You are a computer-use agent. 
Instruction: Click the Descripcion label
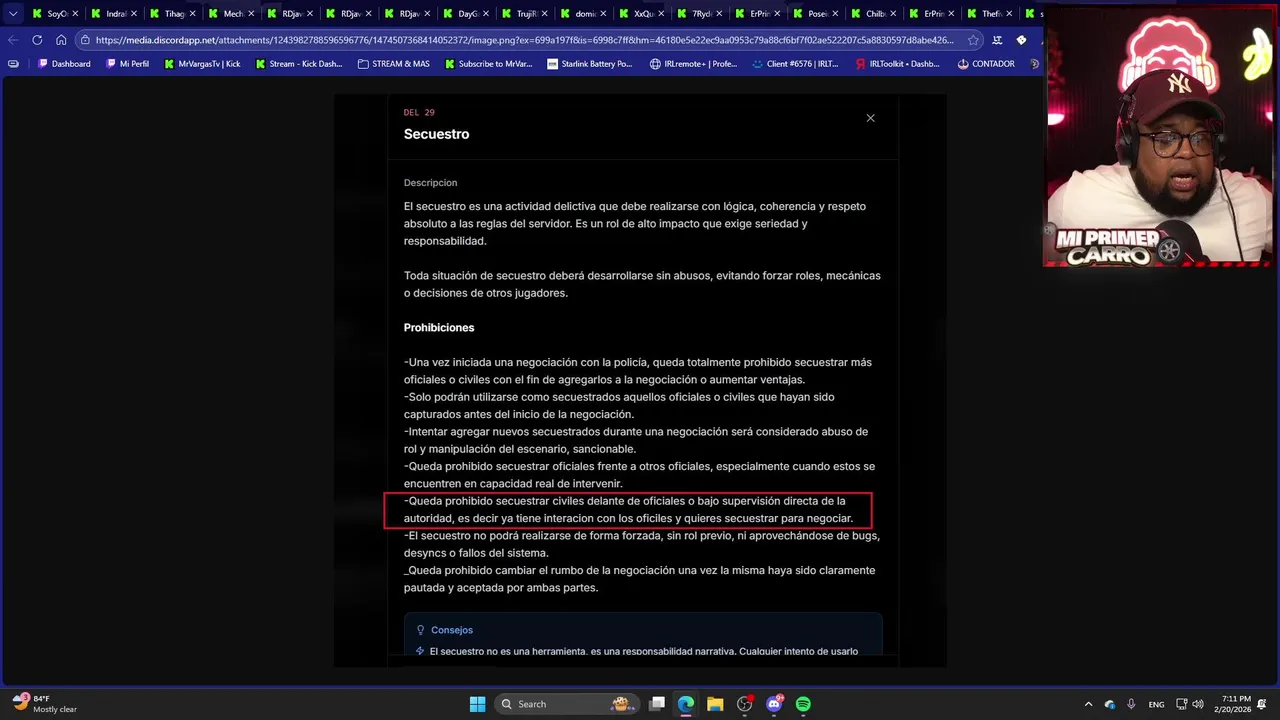click(x=430, y=183)
